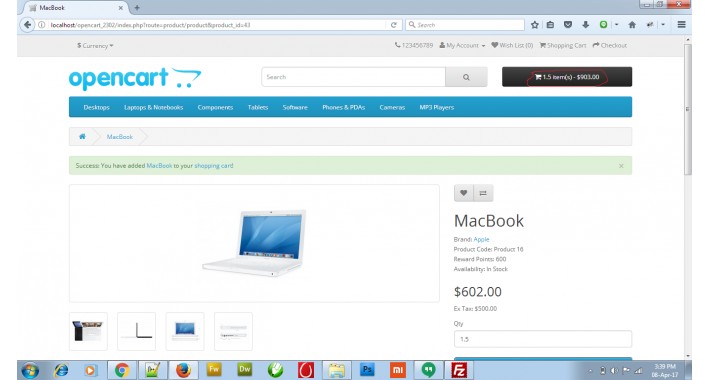This screenshot has height=380, width=710.
Task: Show site information icon in address bar
Action: (x=42, y=25)
